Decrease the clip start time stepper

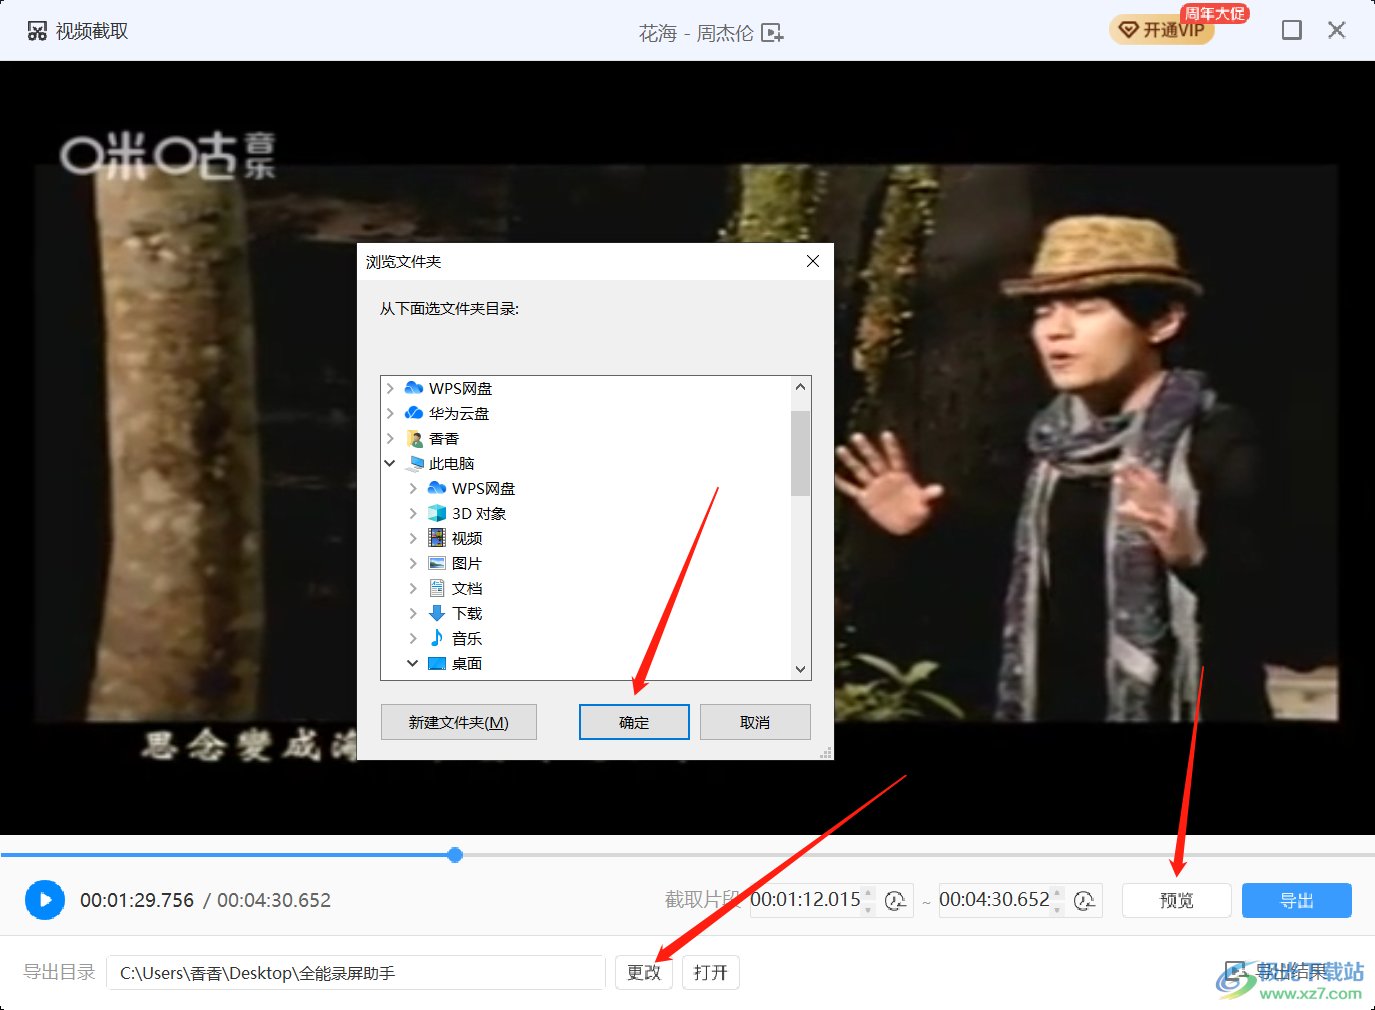pos(868,908)
